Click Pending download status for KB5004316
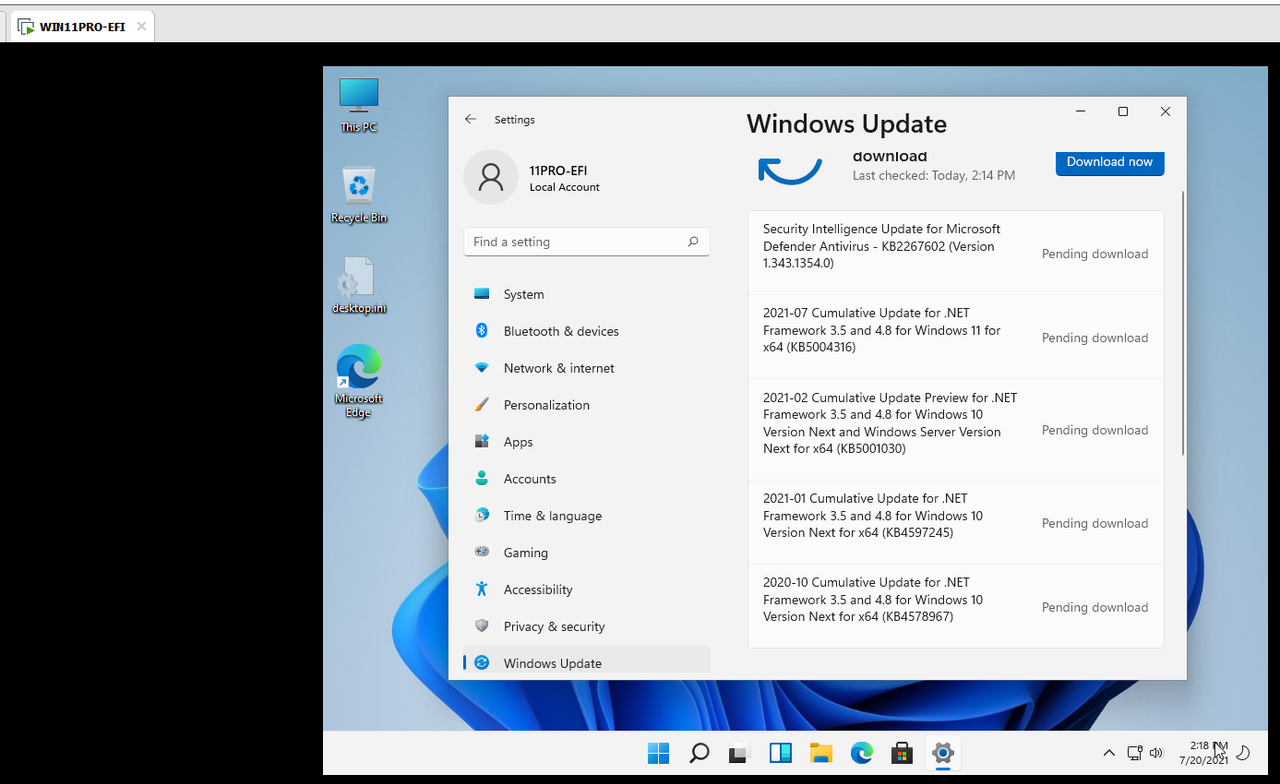The width and height of the screenshot is (1280, 784). [x=1095, y=338]
